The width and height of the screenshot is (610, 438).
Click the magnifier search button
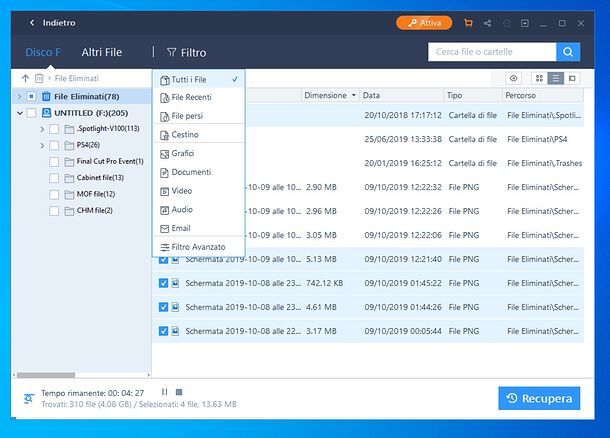pyautogui.click(x=568, y=52)
